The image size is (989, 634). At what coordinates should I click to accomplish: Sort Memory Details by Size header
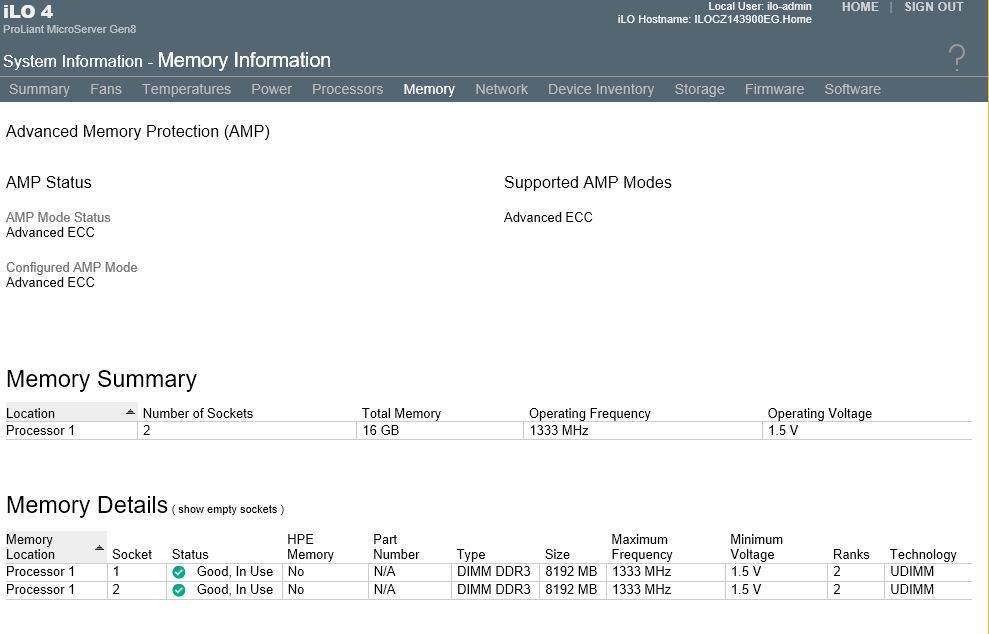pos(557,555)
